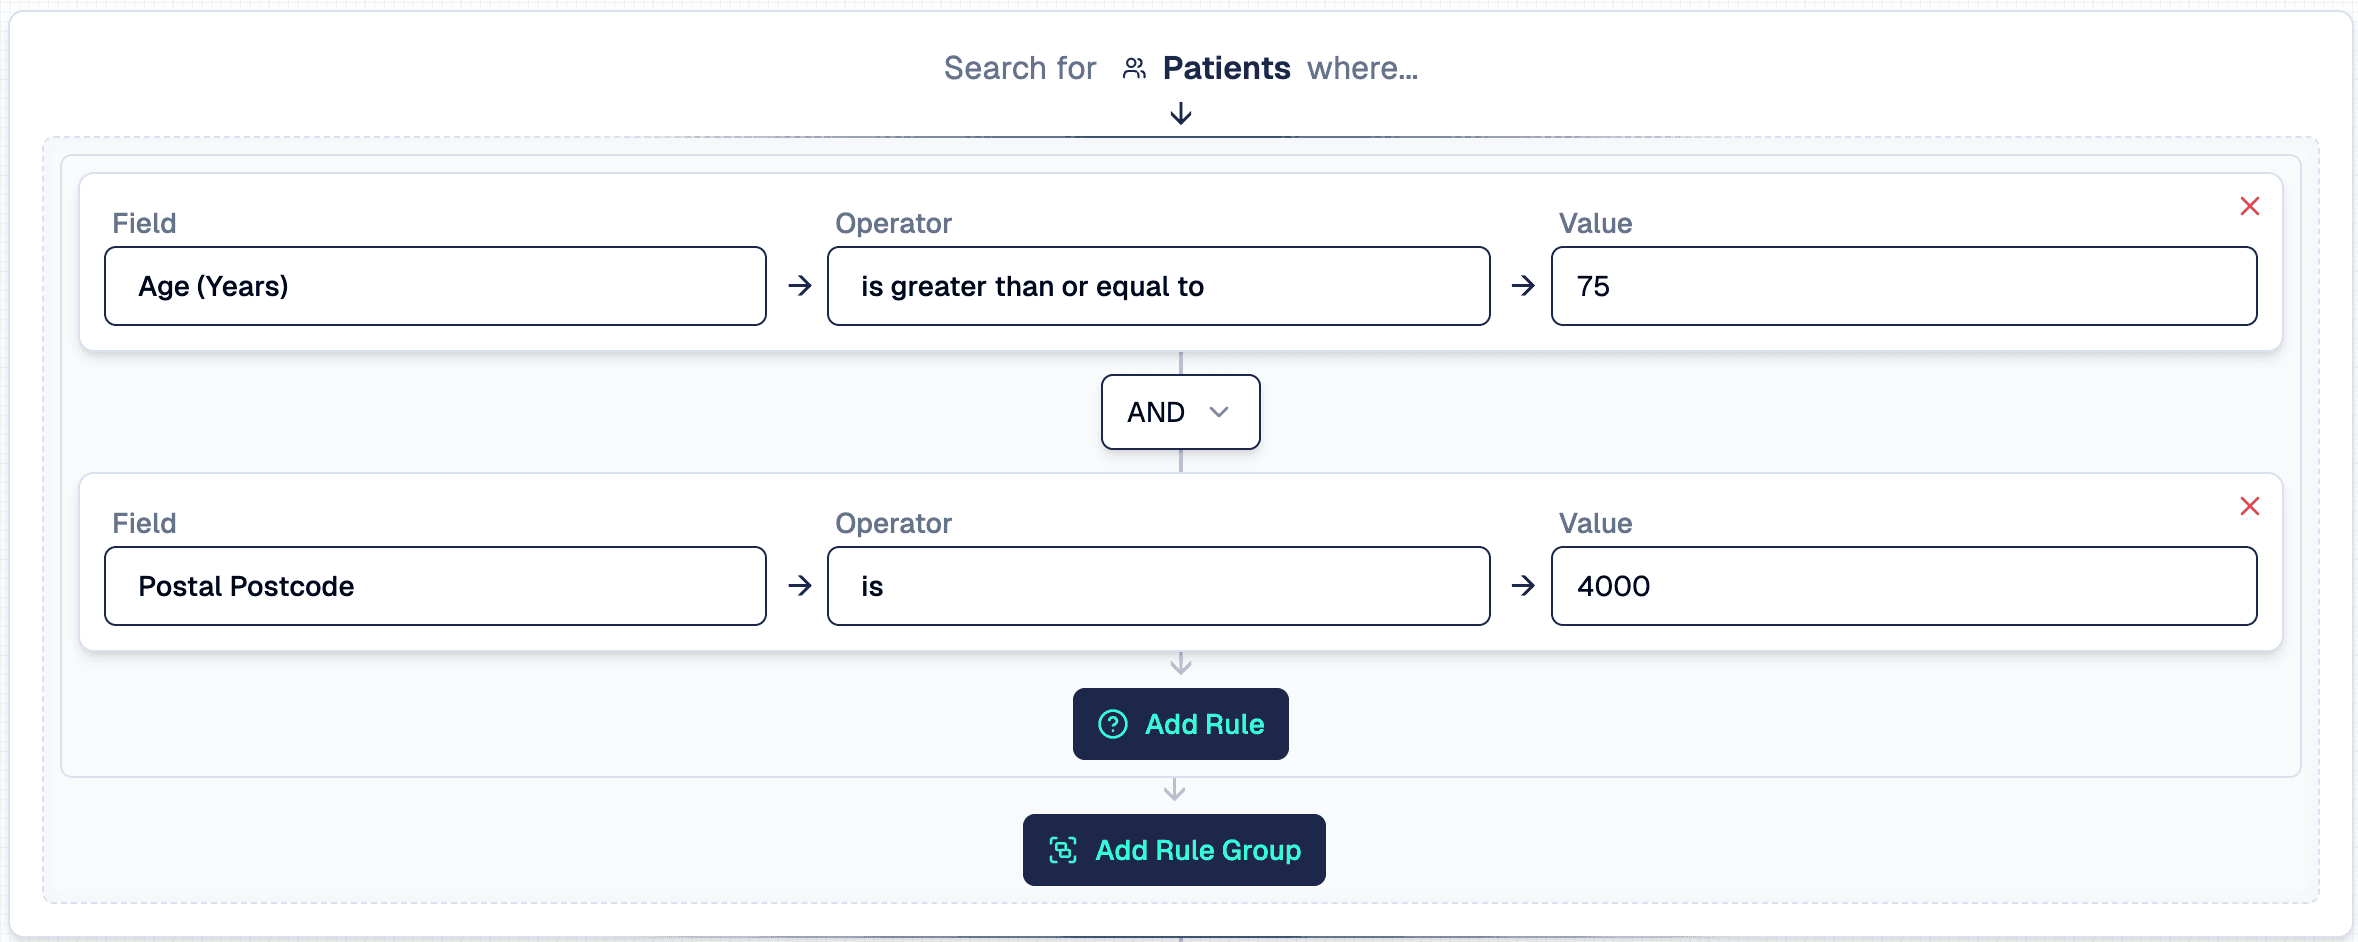Click the arrow between the is operator and 4000

coord(1523,586)
